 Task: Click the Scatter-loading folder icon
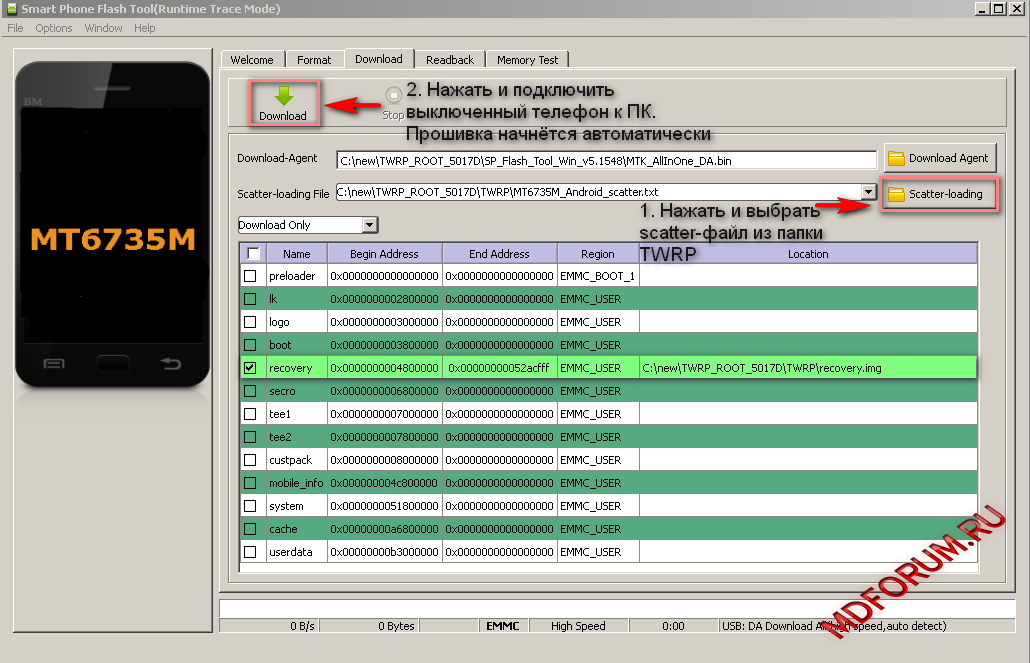pyautogui.click(x=896, y=194)
